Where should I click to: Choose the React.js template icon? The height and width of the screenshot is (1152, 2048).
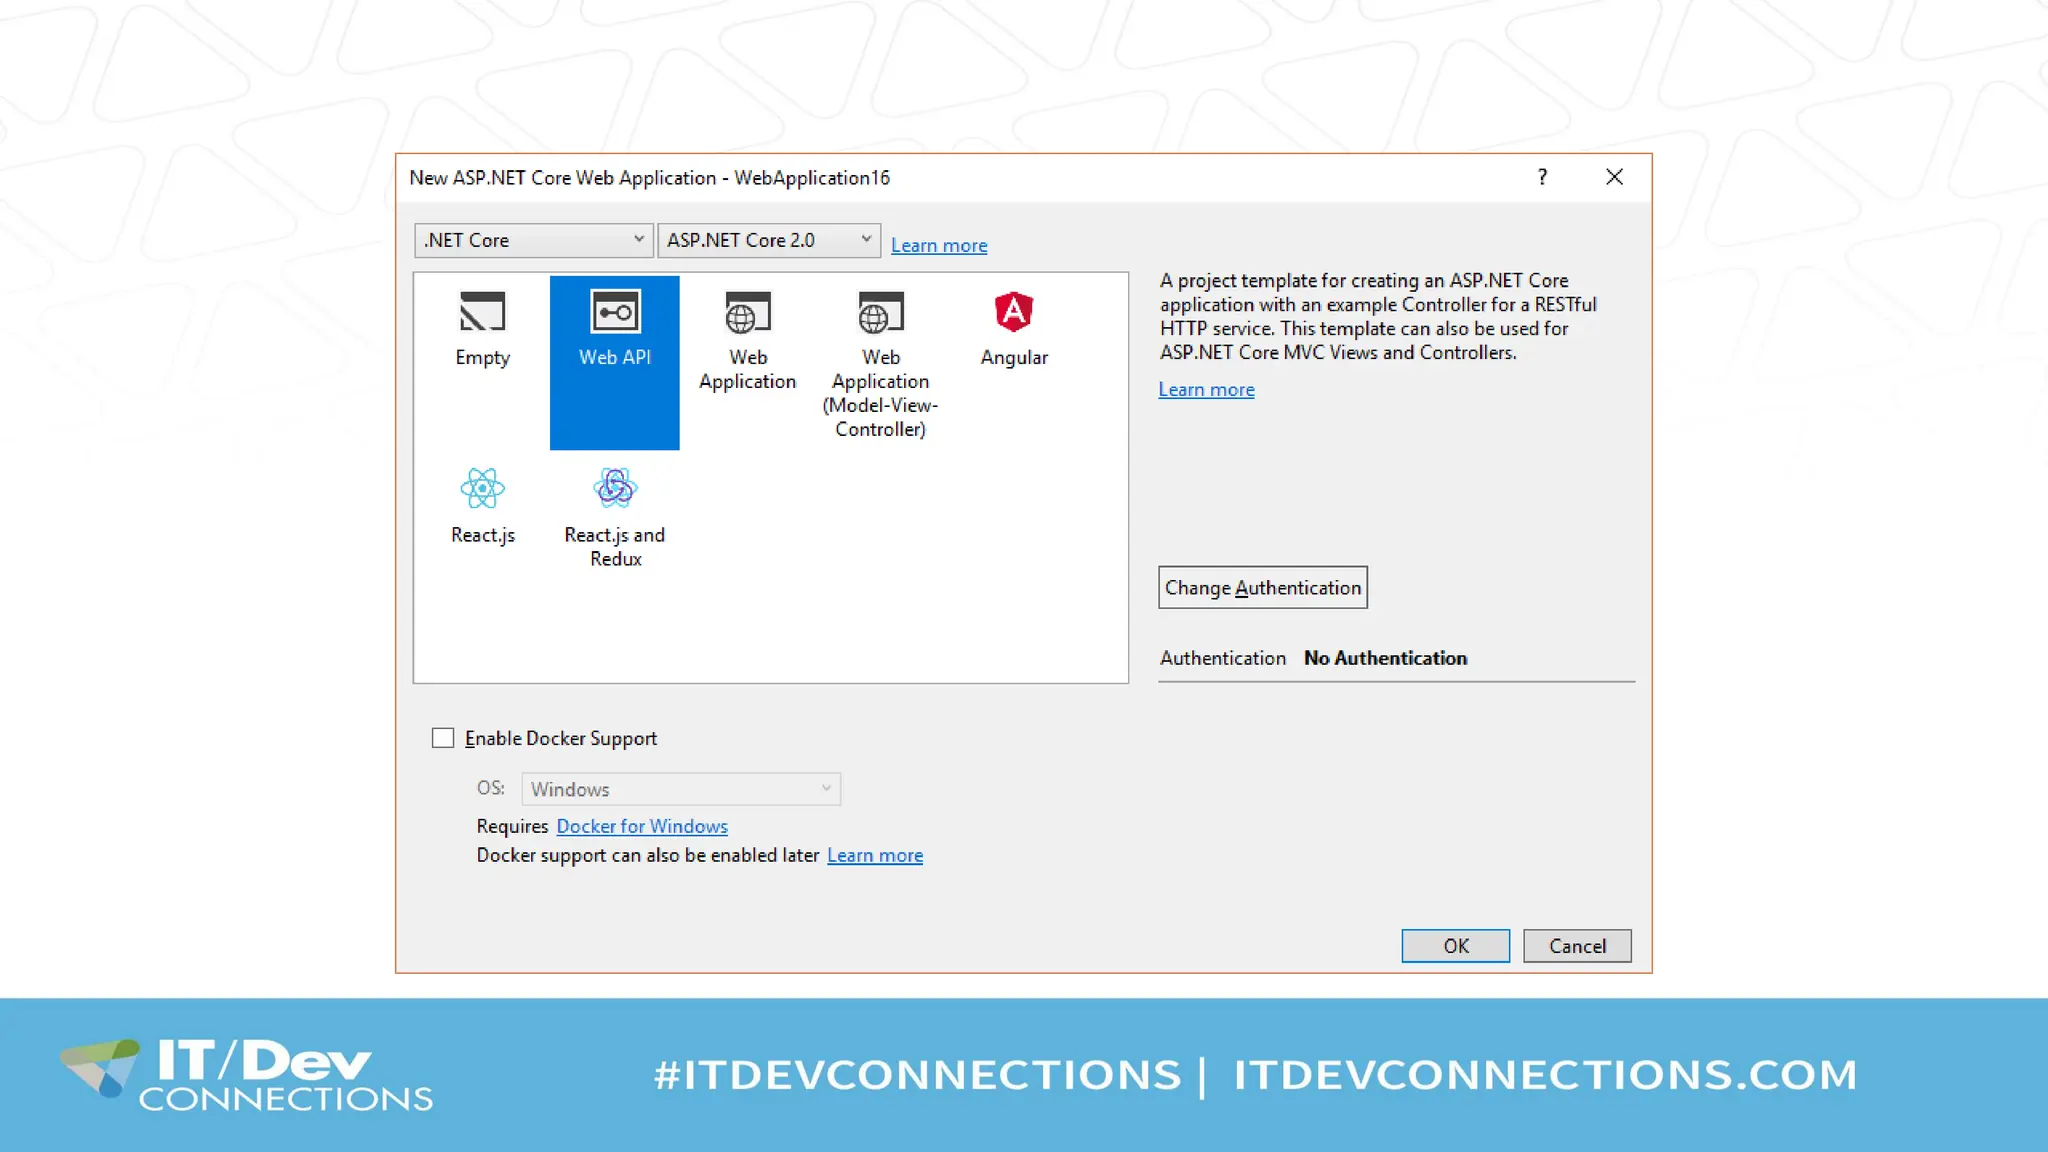pyautogui.click(x=483, y=489)
